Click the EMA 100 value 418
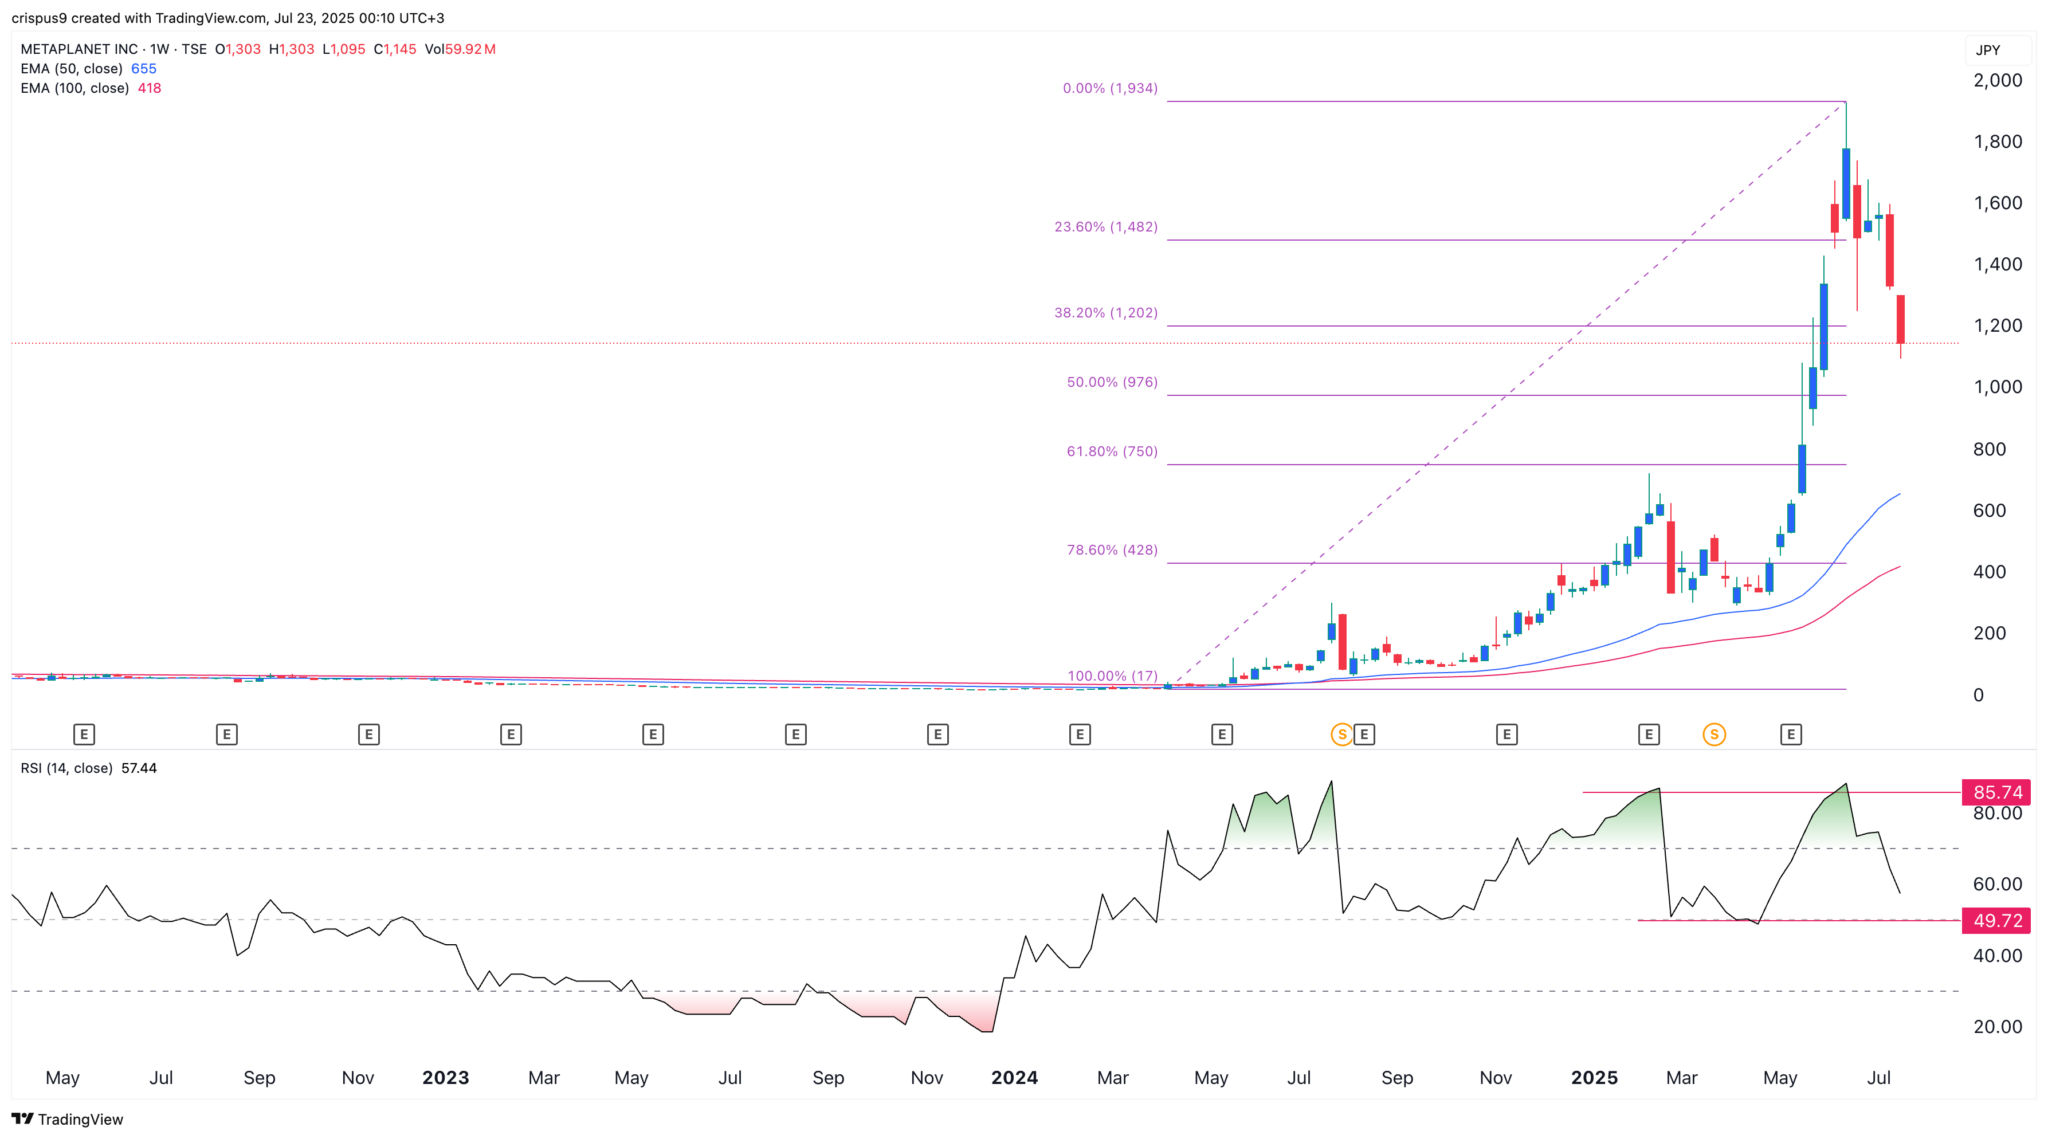 point(150,88)
